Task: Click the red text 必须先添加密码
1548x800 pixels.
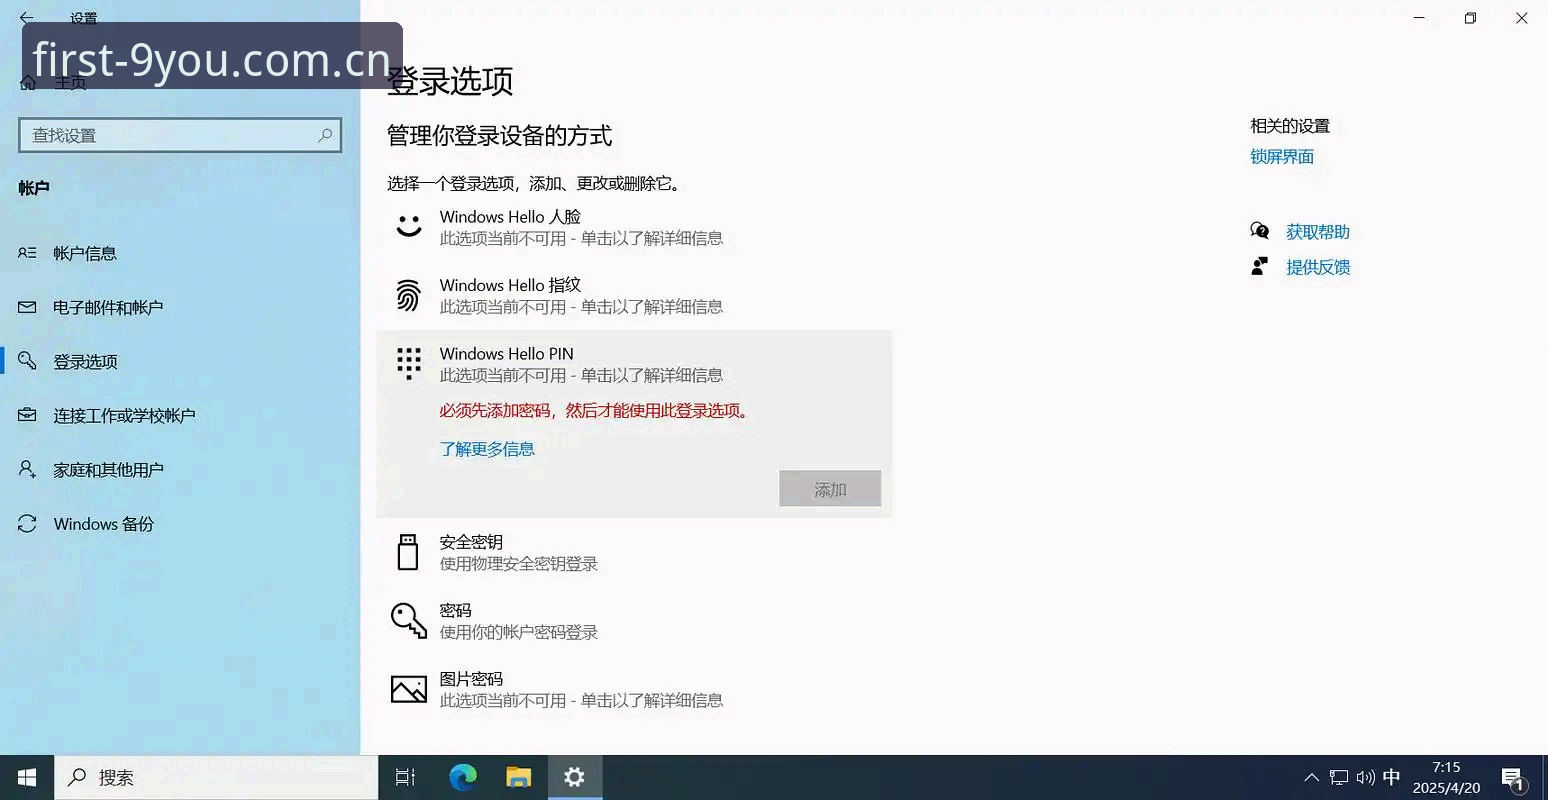Action: tap(495, 410)
